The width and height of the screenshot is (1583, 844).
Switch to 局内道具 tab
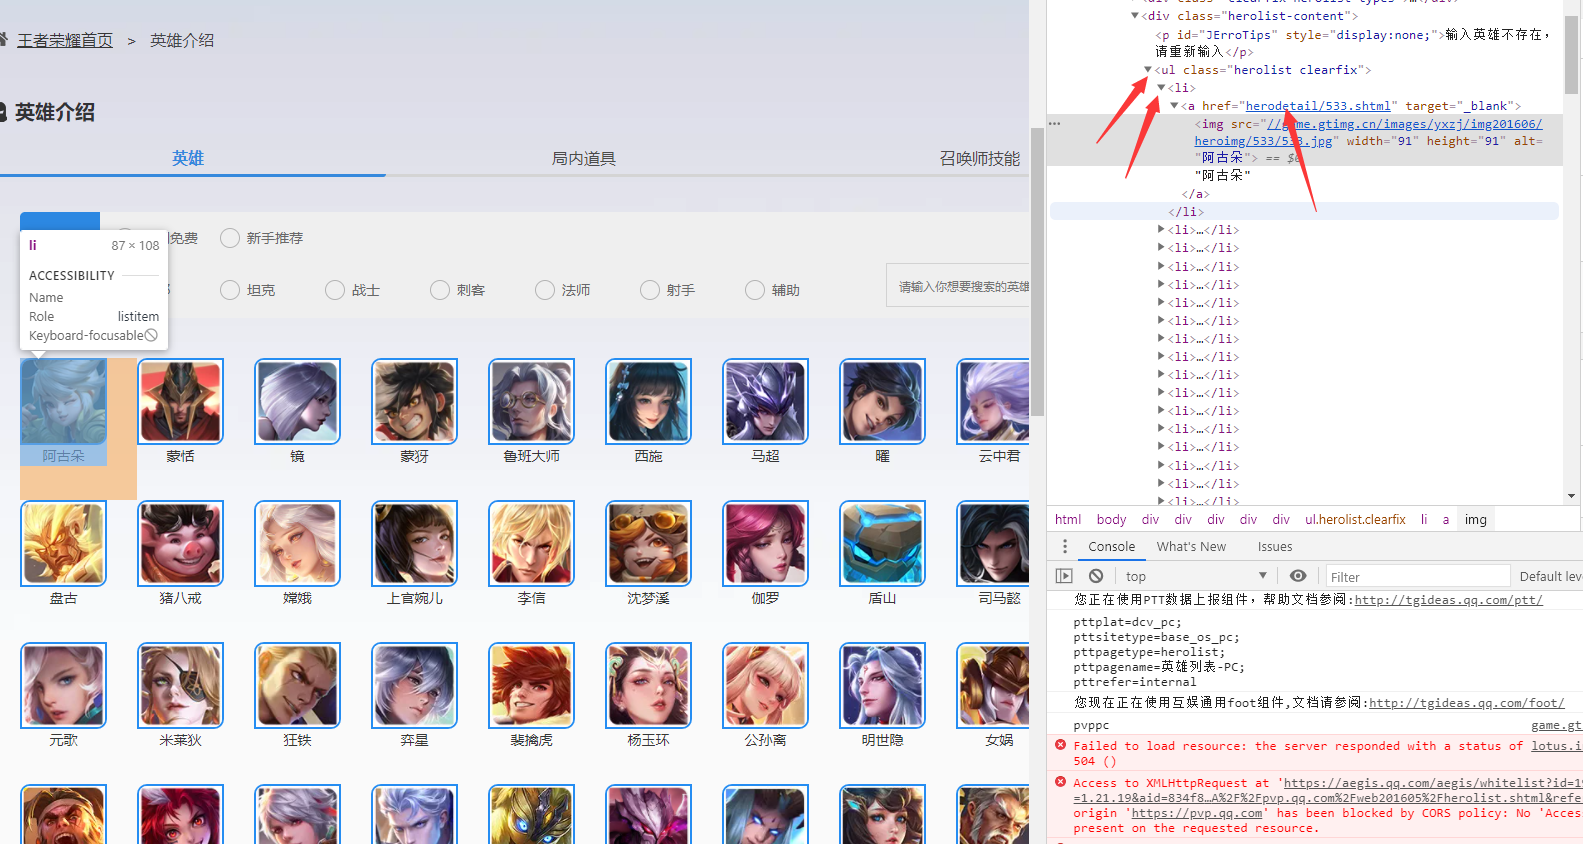coord(584,158)
